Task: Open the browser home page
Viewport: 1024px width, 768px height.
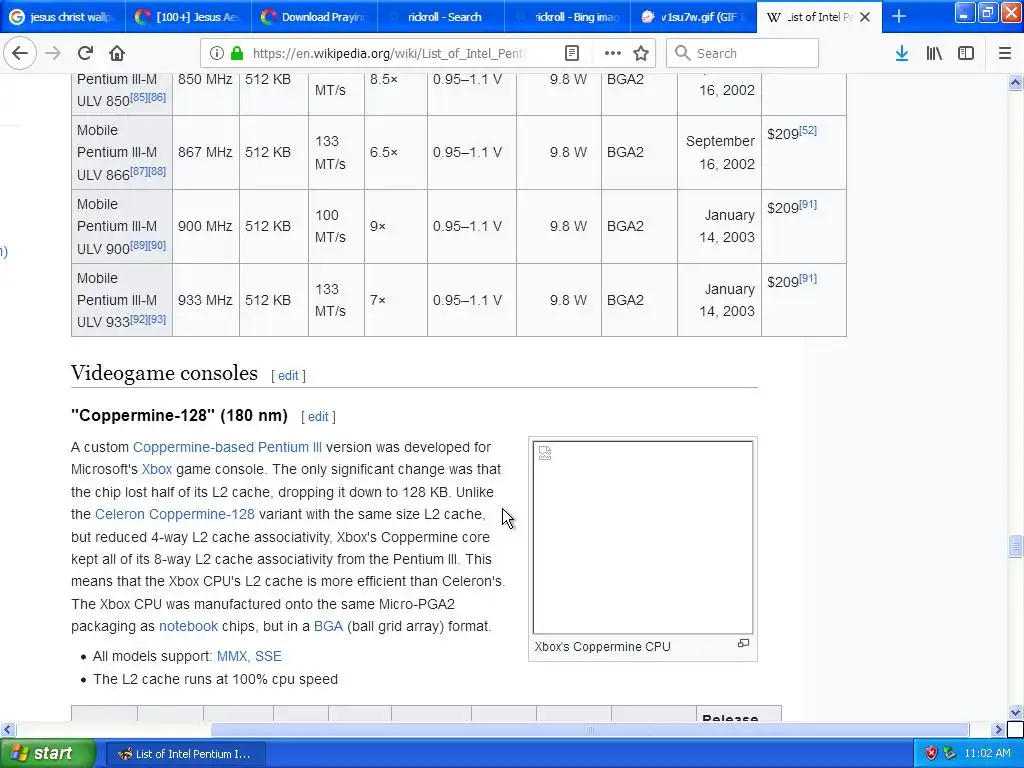Action: (x=117, y=54)
